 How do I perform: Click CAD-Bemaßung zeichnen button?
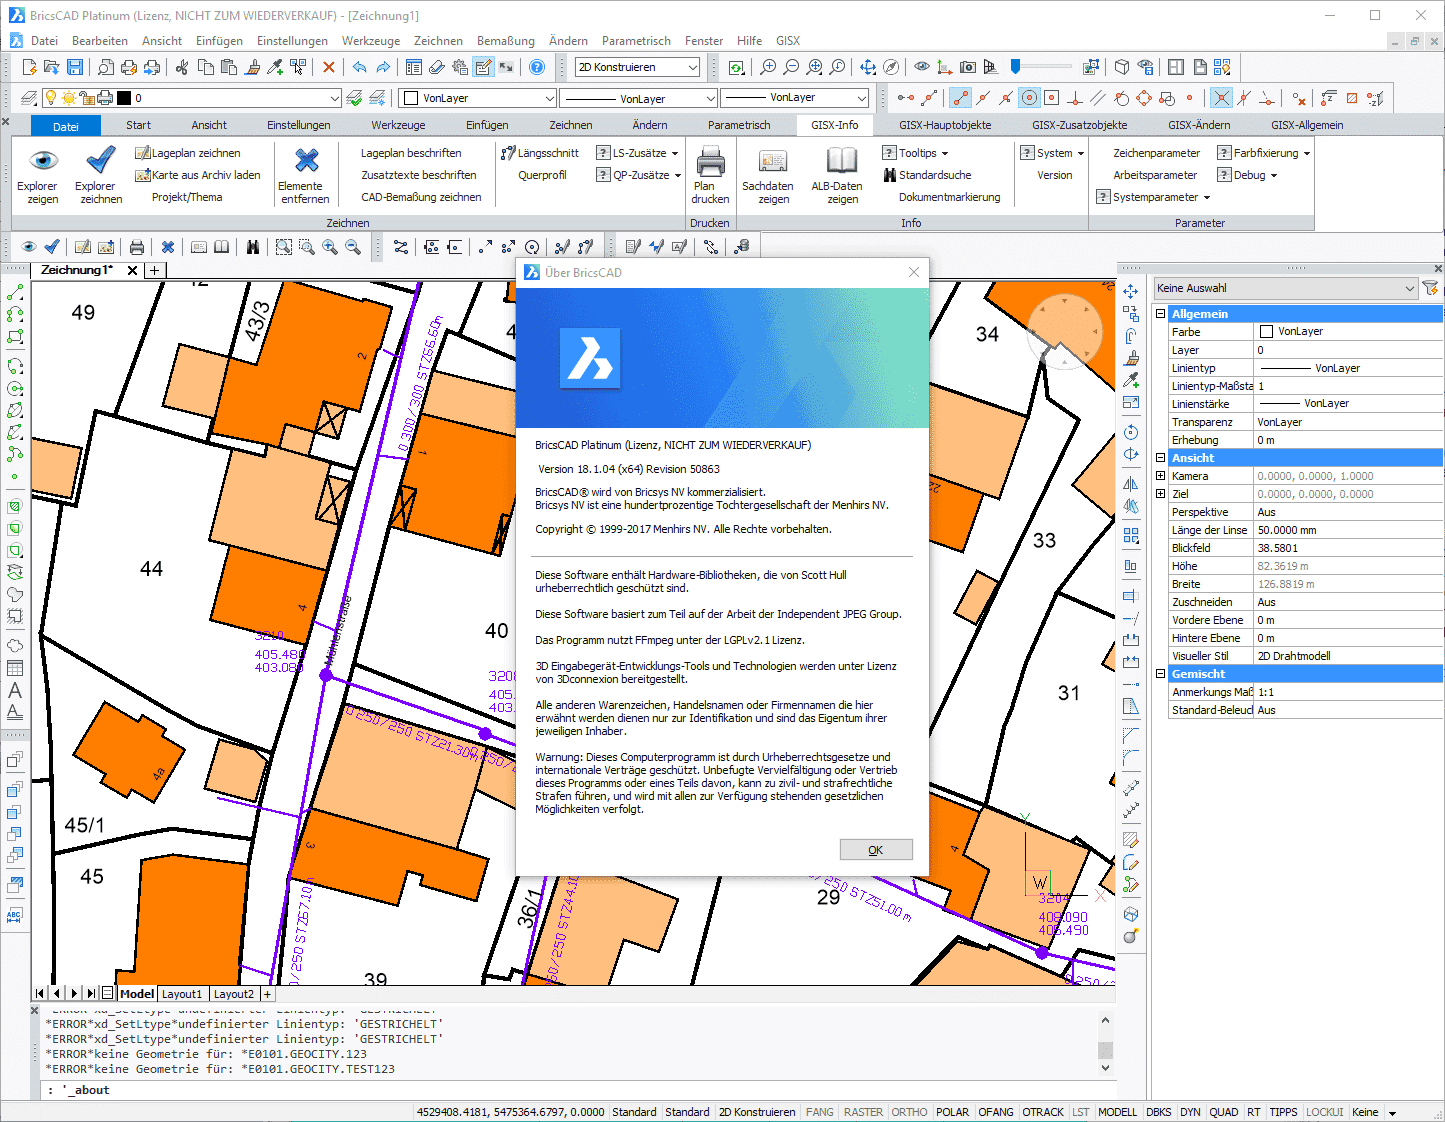point(421,197)
